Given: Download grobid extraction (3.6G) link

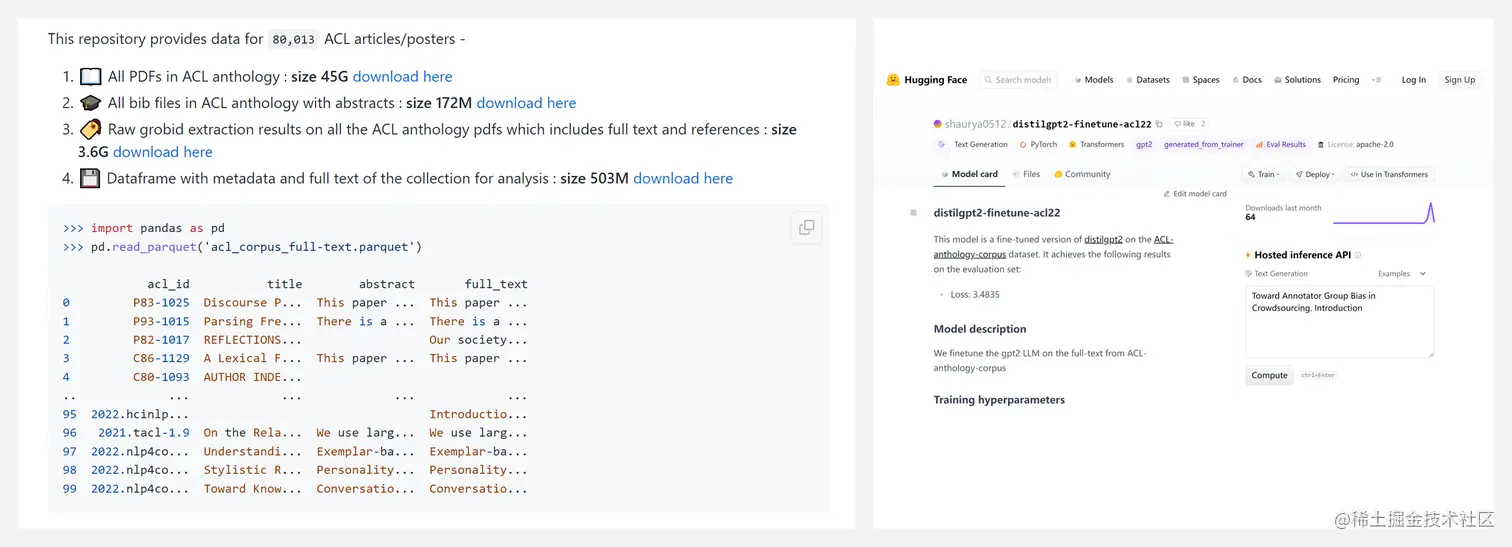Looking at the screenshot, I should [x=162, y=152].
